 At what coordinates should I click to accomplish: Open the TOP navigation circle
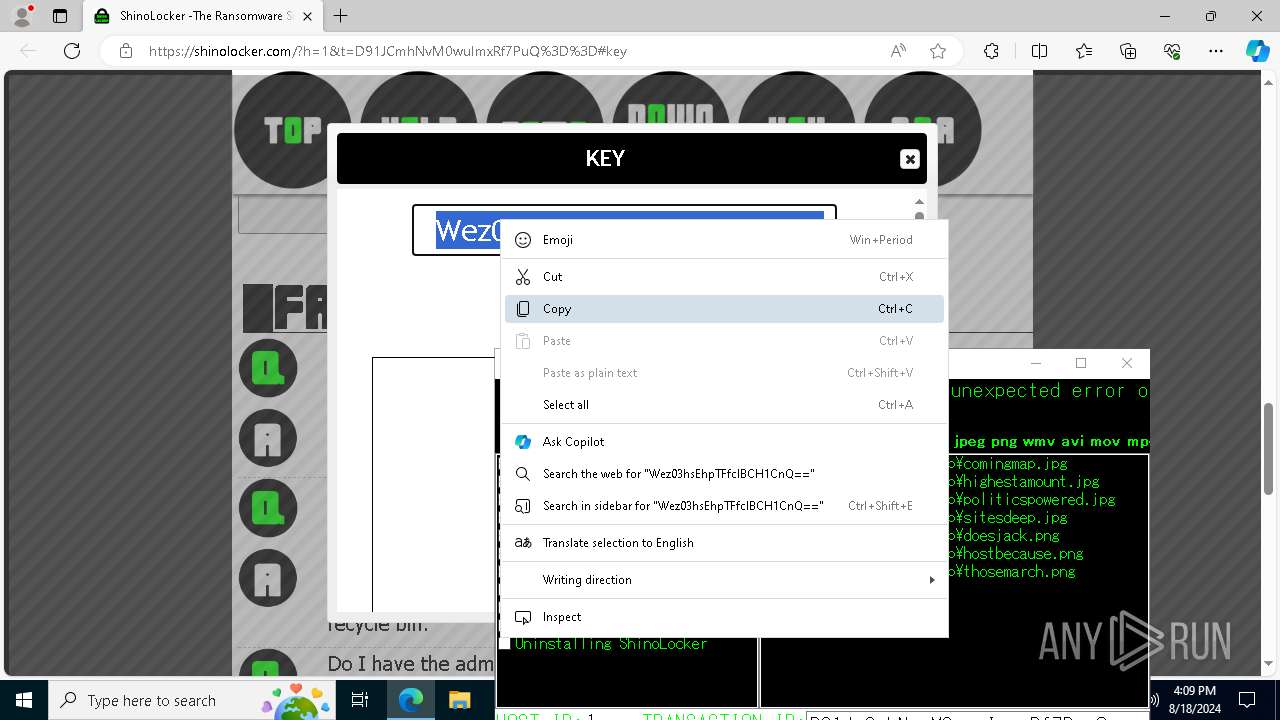292,129
